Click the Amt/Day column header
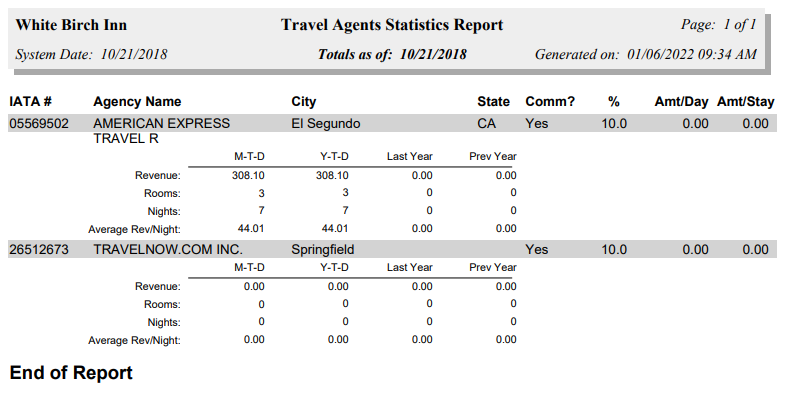This screenshot has width=785, height=396. pyautogui.click(x=681, y=102)
